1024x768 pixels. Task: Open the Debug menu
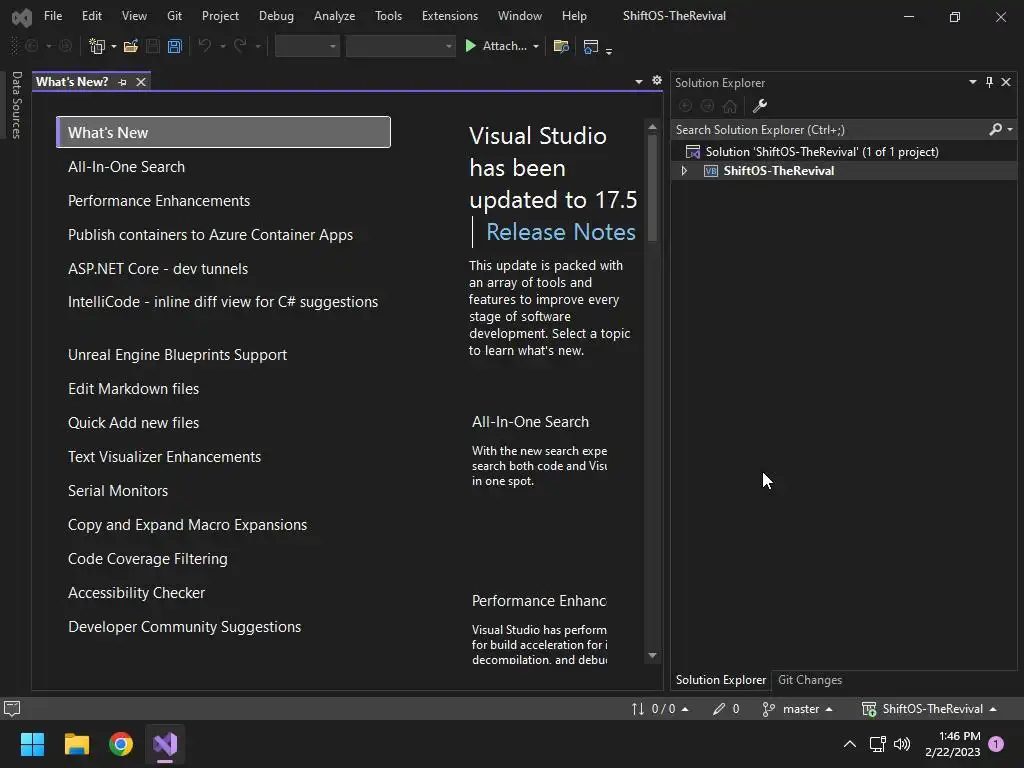coord(276,16)
